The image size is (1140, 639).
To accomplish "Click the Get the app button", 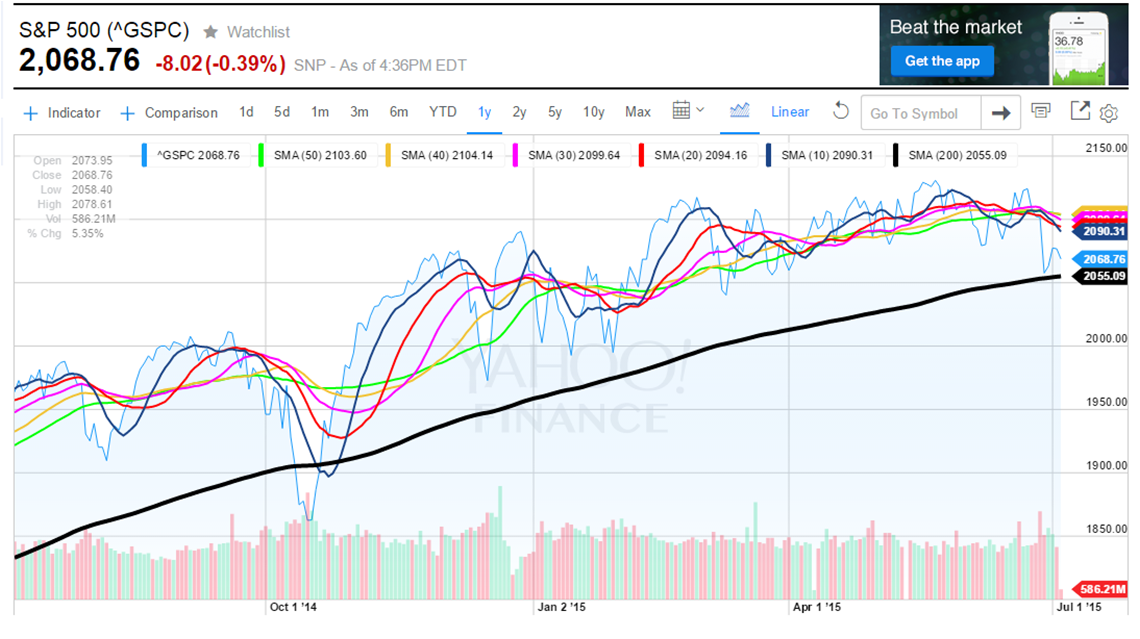I will [x=942, y=62].
